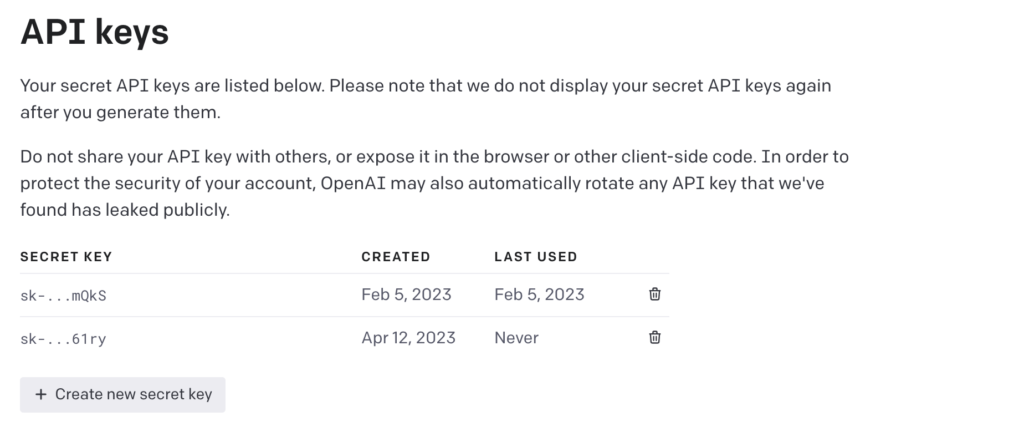Click the LAST USED column header
The image size is (1024, 437).
coord(536,257)
